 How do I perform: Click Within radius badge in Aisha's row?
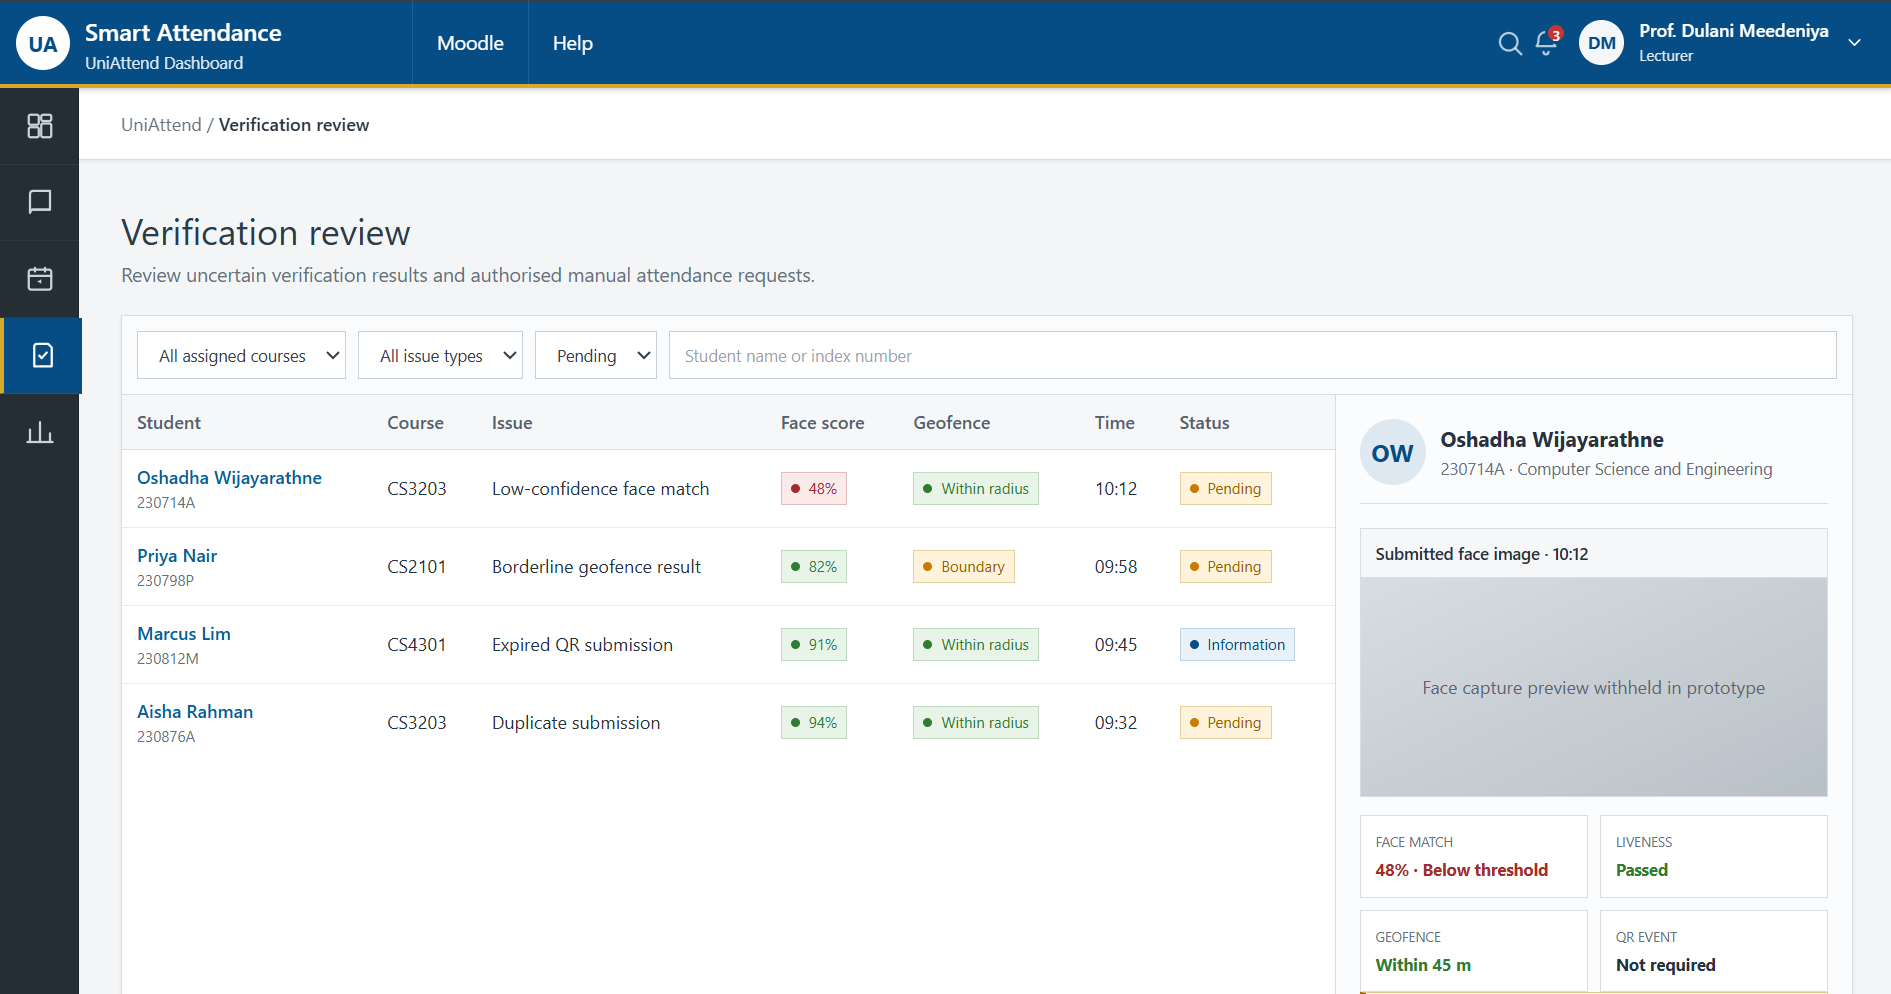click(975, 722)
